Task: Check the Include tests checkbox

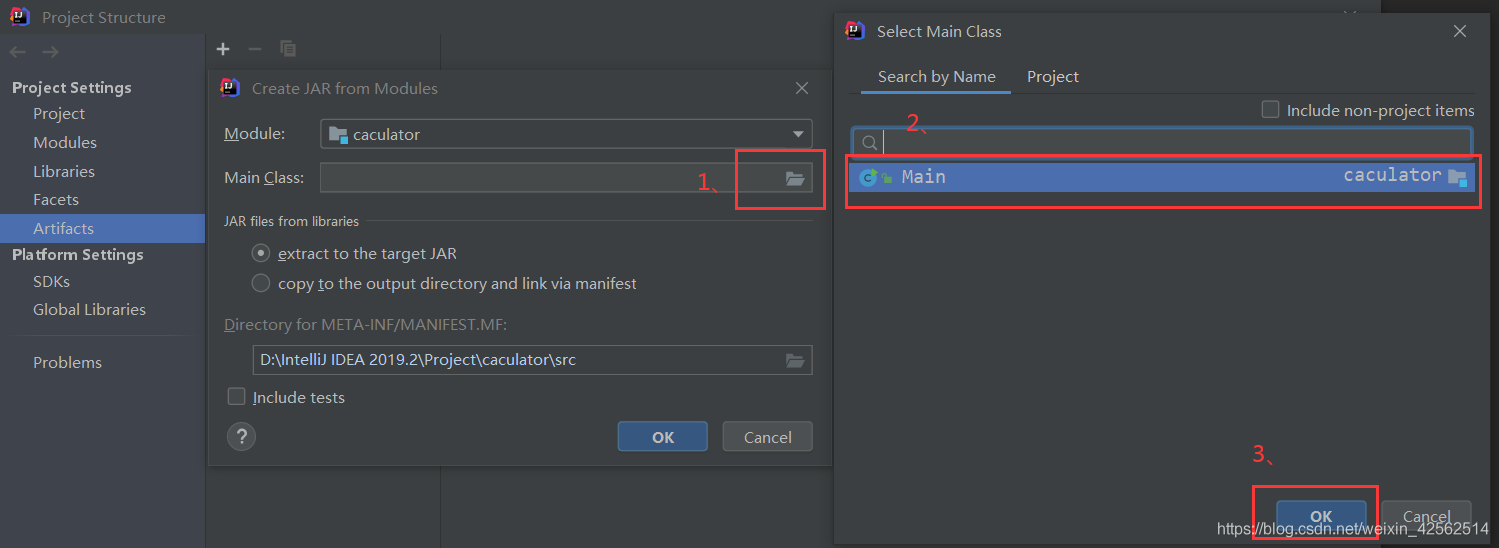Action: coord(237,397)
